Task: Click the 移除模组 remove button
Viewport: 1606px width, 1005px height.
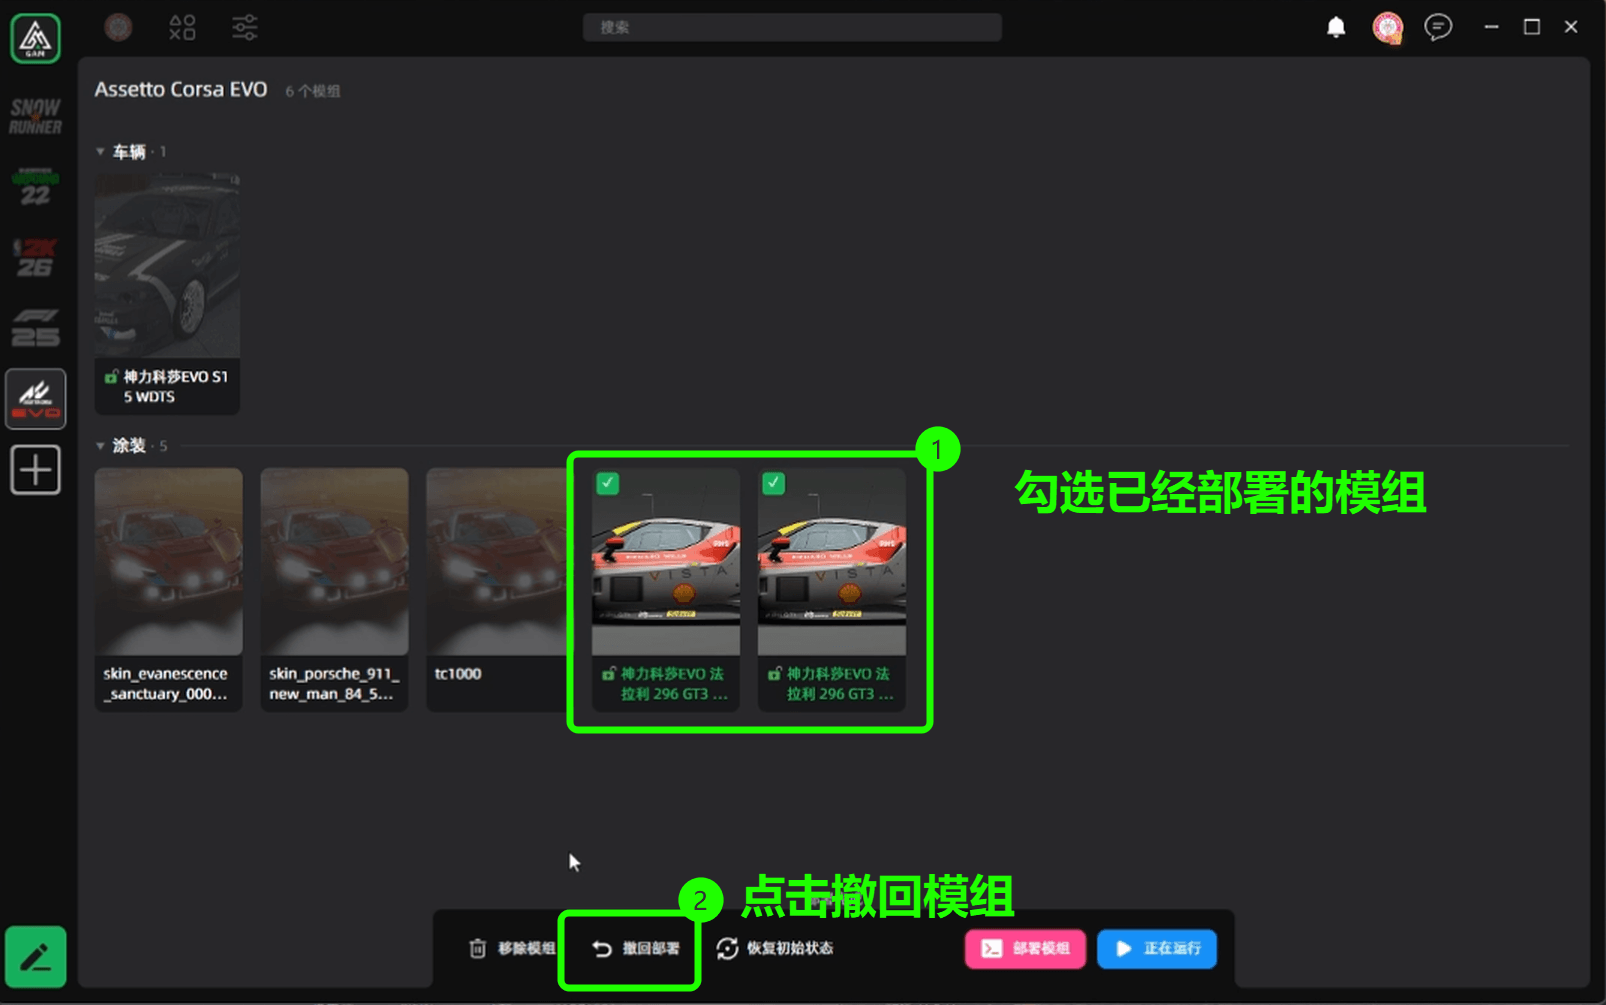Action: tap(512, 948)
